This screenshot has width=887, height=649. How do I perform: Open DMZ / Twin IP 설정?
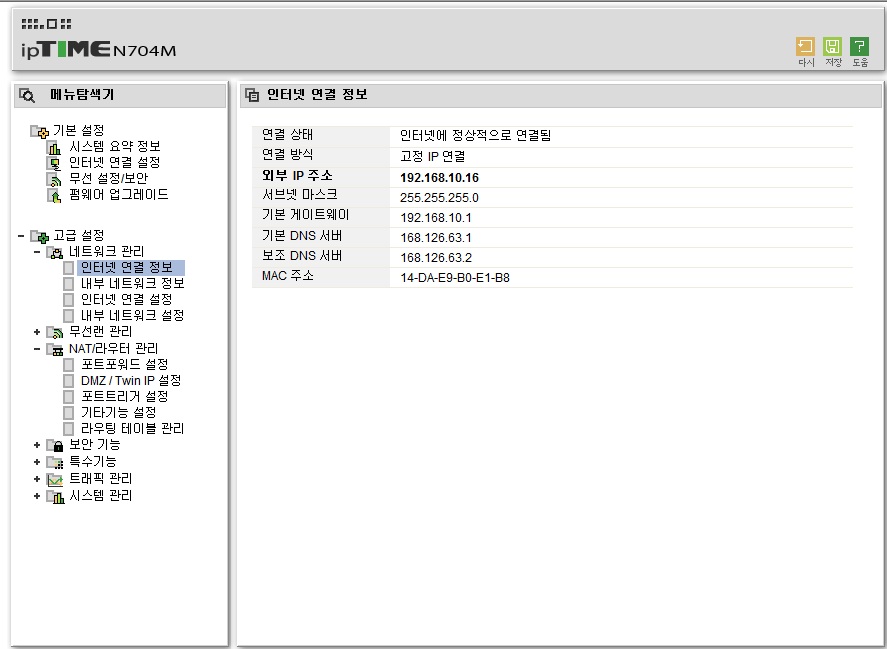click(131, 380)
